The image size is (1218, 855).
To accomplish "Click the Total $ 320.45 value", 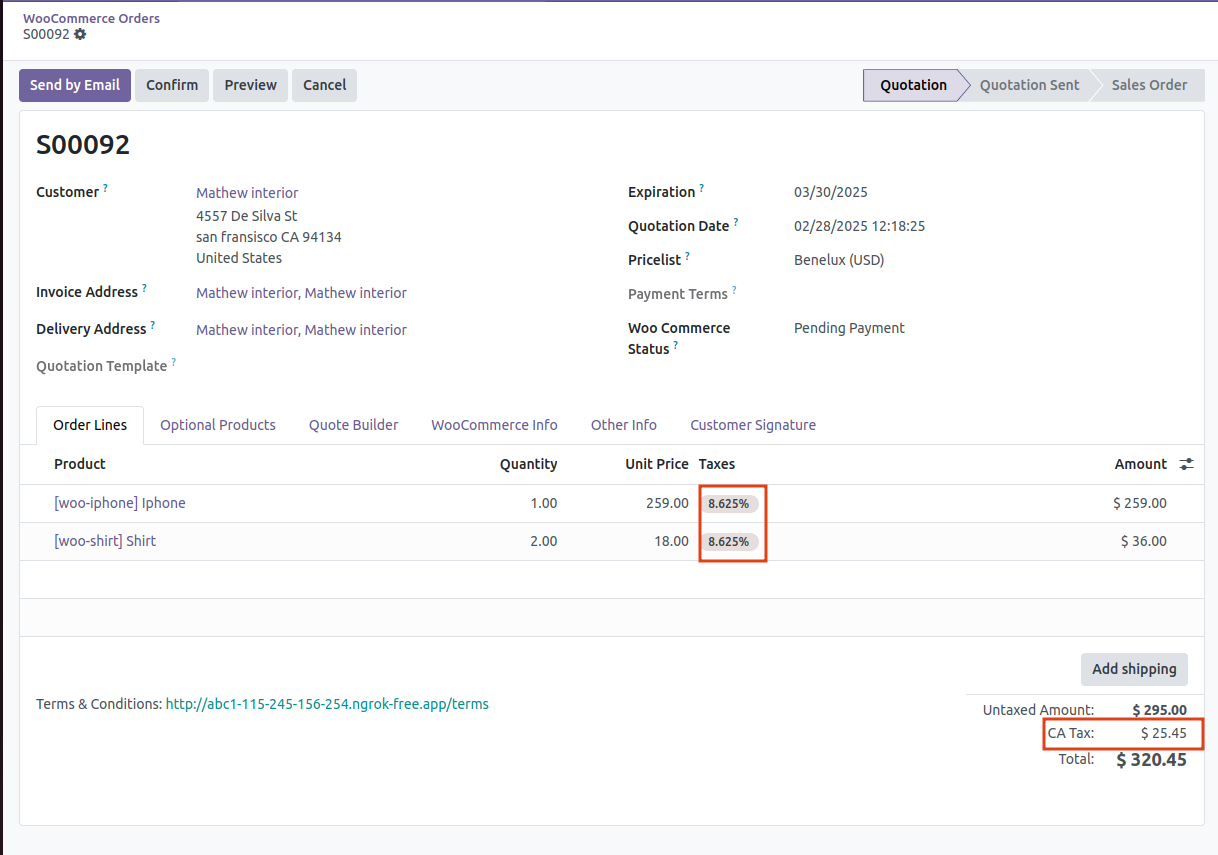I will [1151, 760].
